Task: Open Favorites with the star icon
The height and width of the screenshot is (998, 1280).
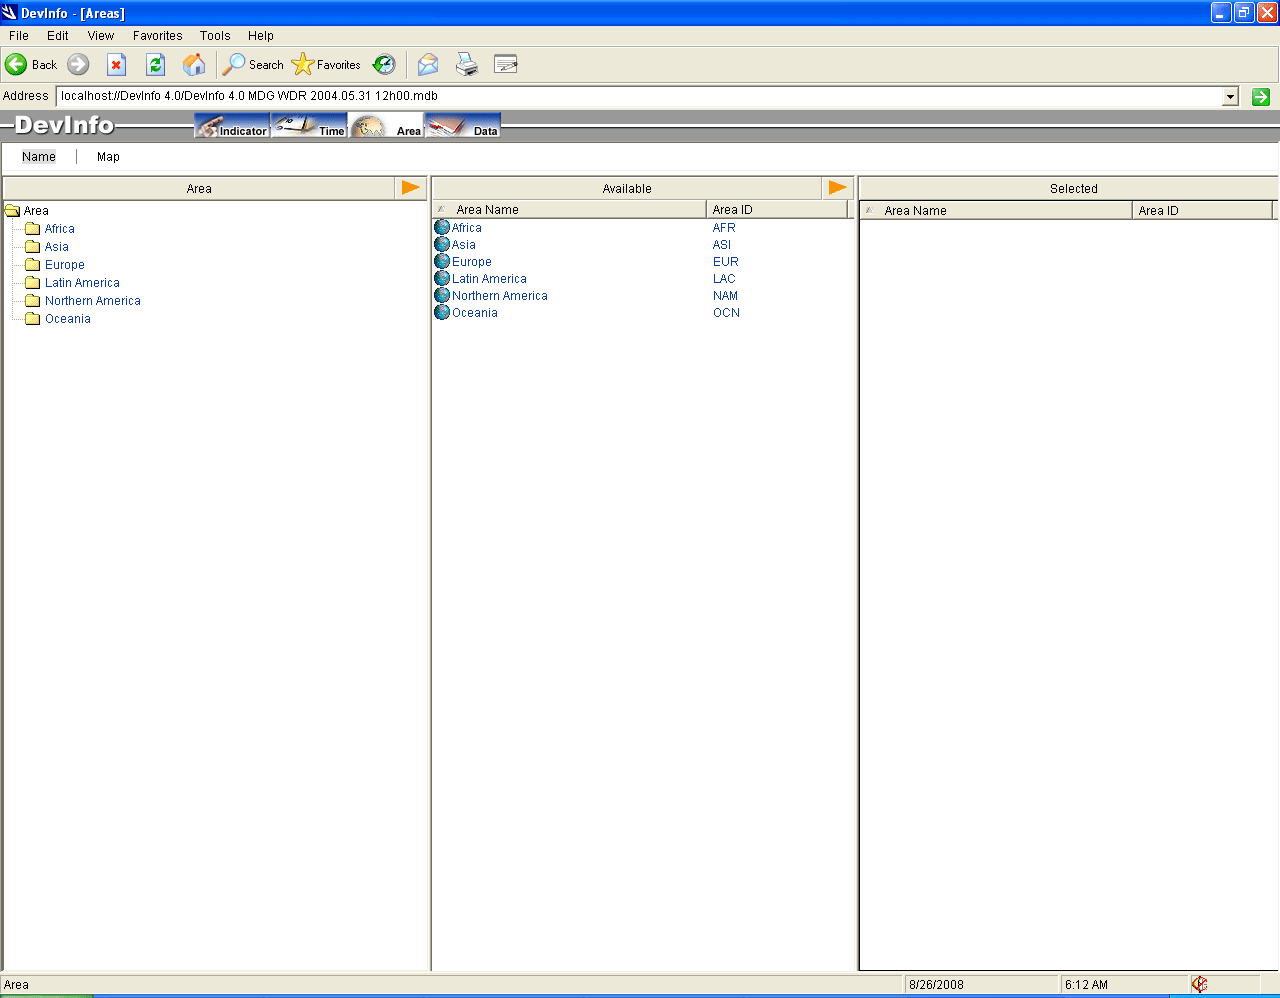Action: click(x=302, y=65)
